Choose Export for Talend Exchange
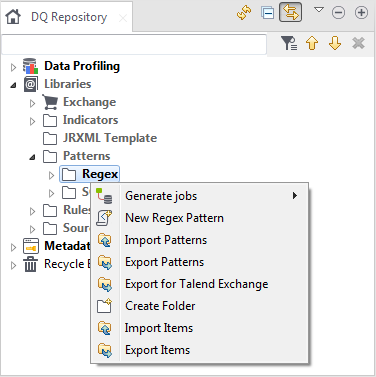Image resolution: width=376 pixels, height=377 pixels. [x=199, y=284]
